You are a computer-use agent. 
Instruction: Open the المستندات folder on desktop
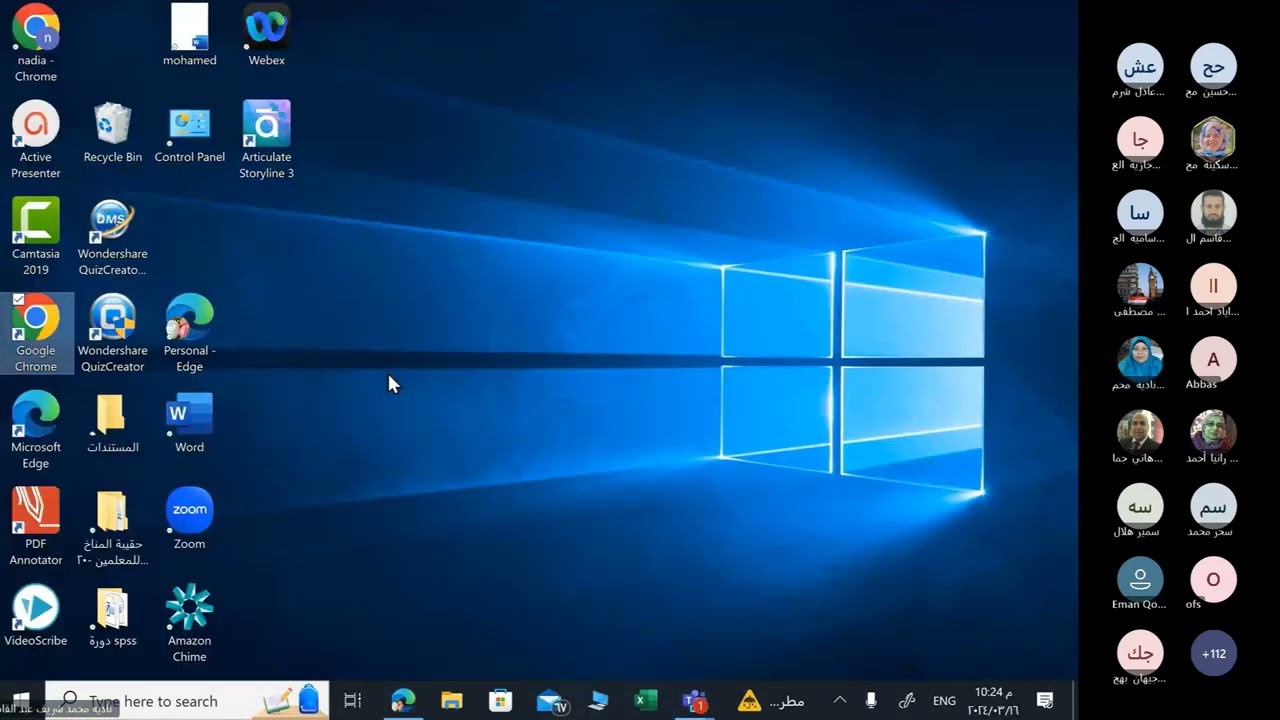(113, 423)
